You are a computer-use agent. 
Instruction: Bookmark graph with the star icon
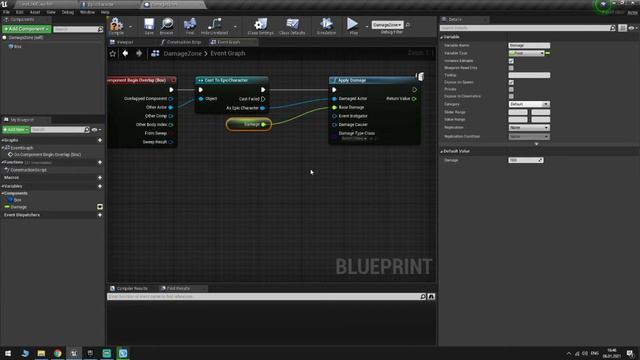[113, 53]
